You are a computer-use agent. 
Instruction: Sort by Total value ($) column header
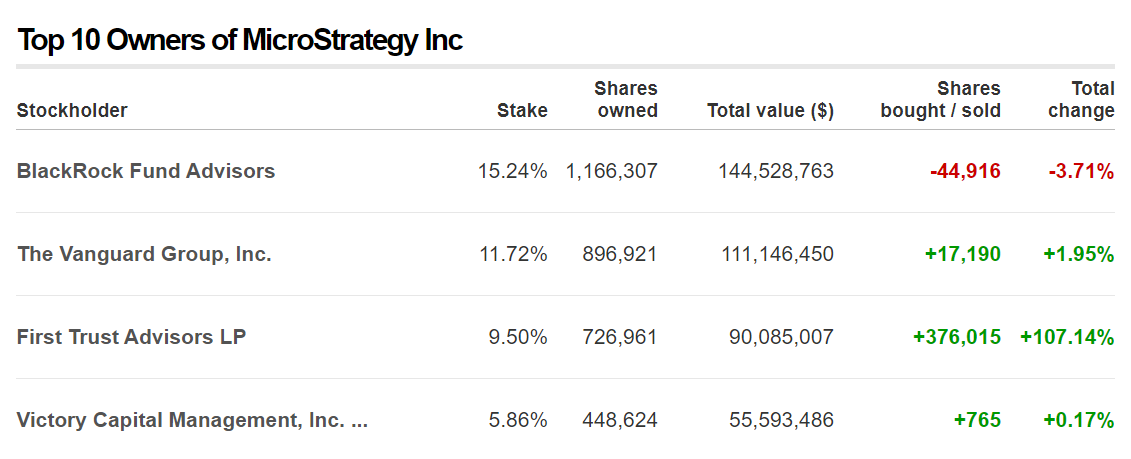[770, 110]
